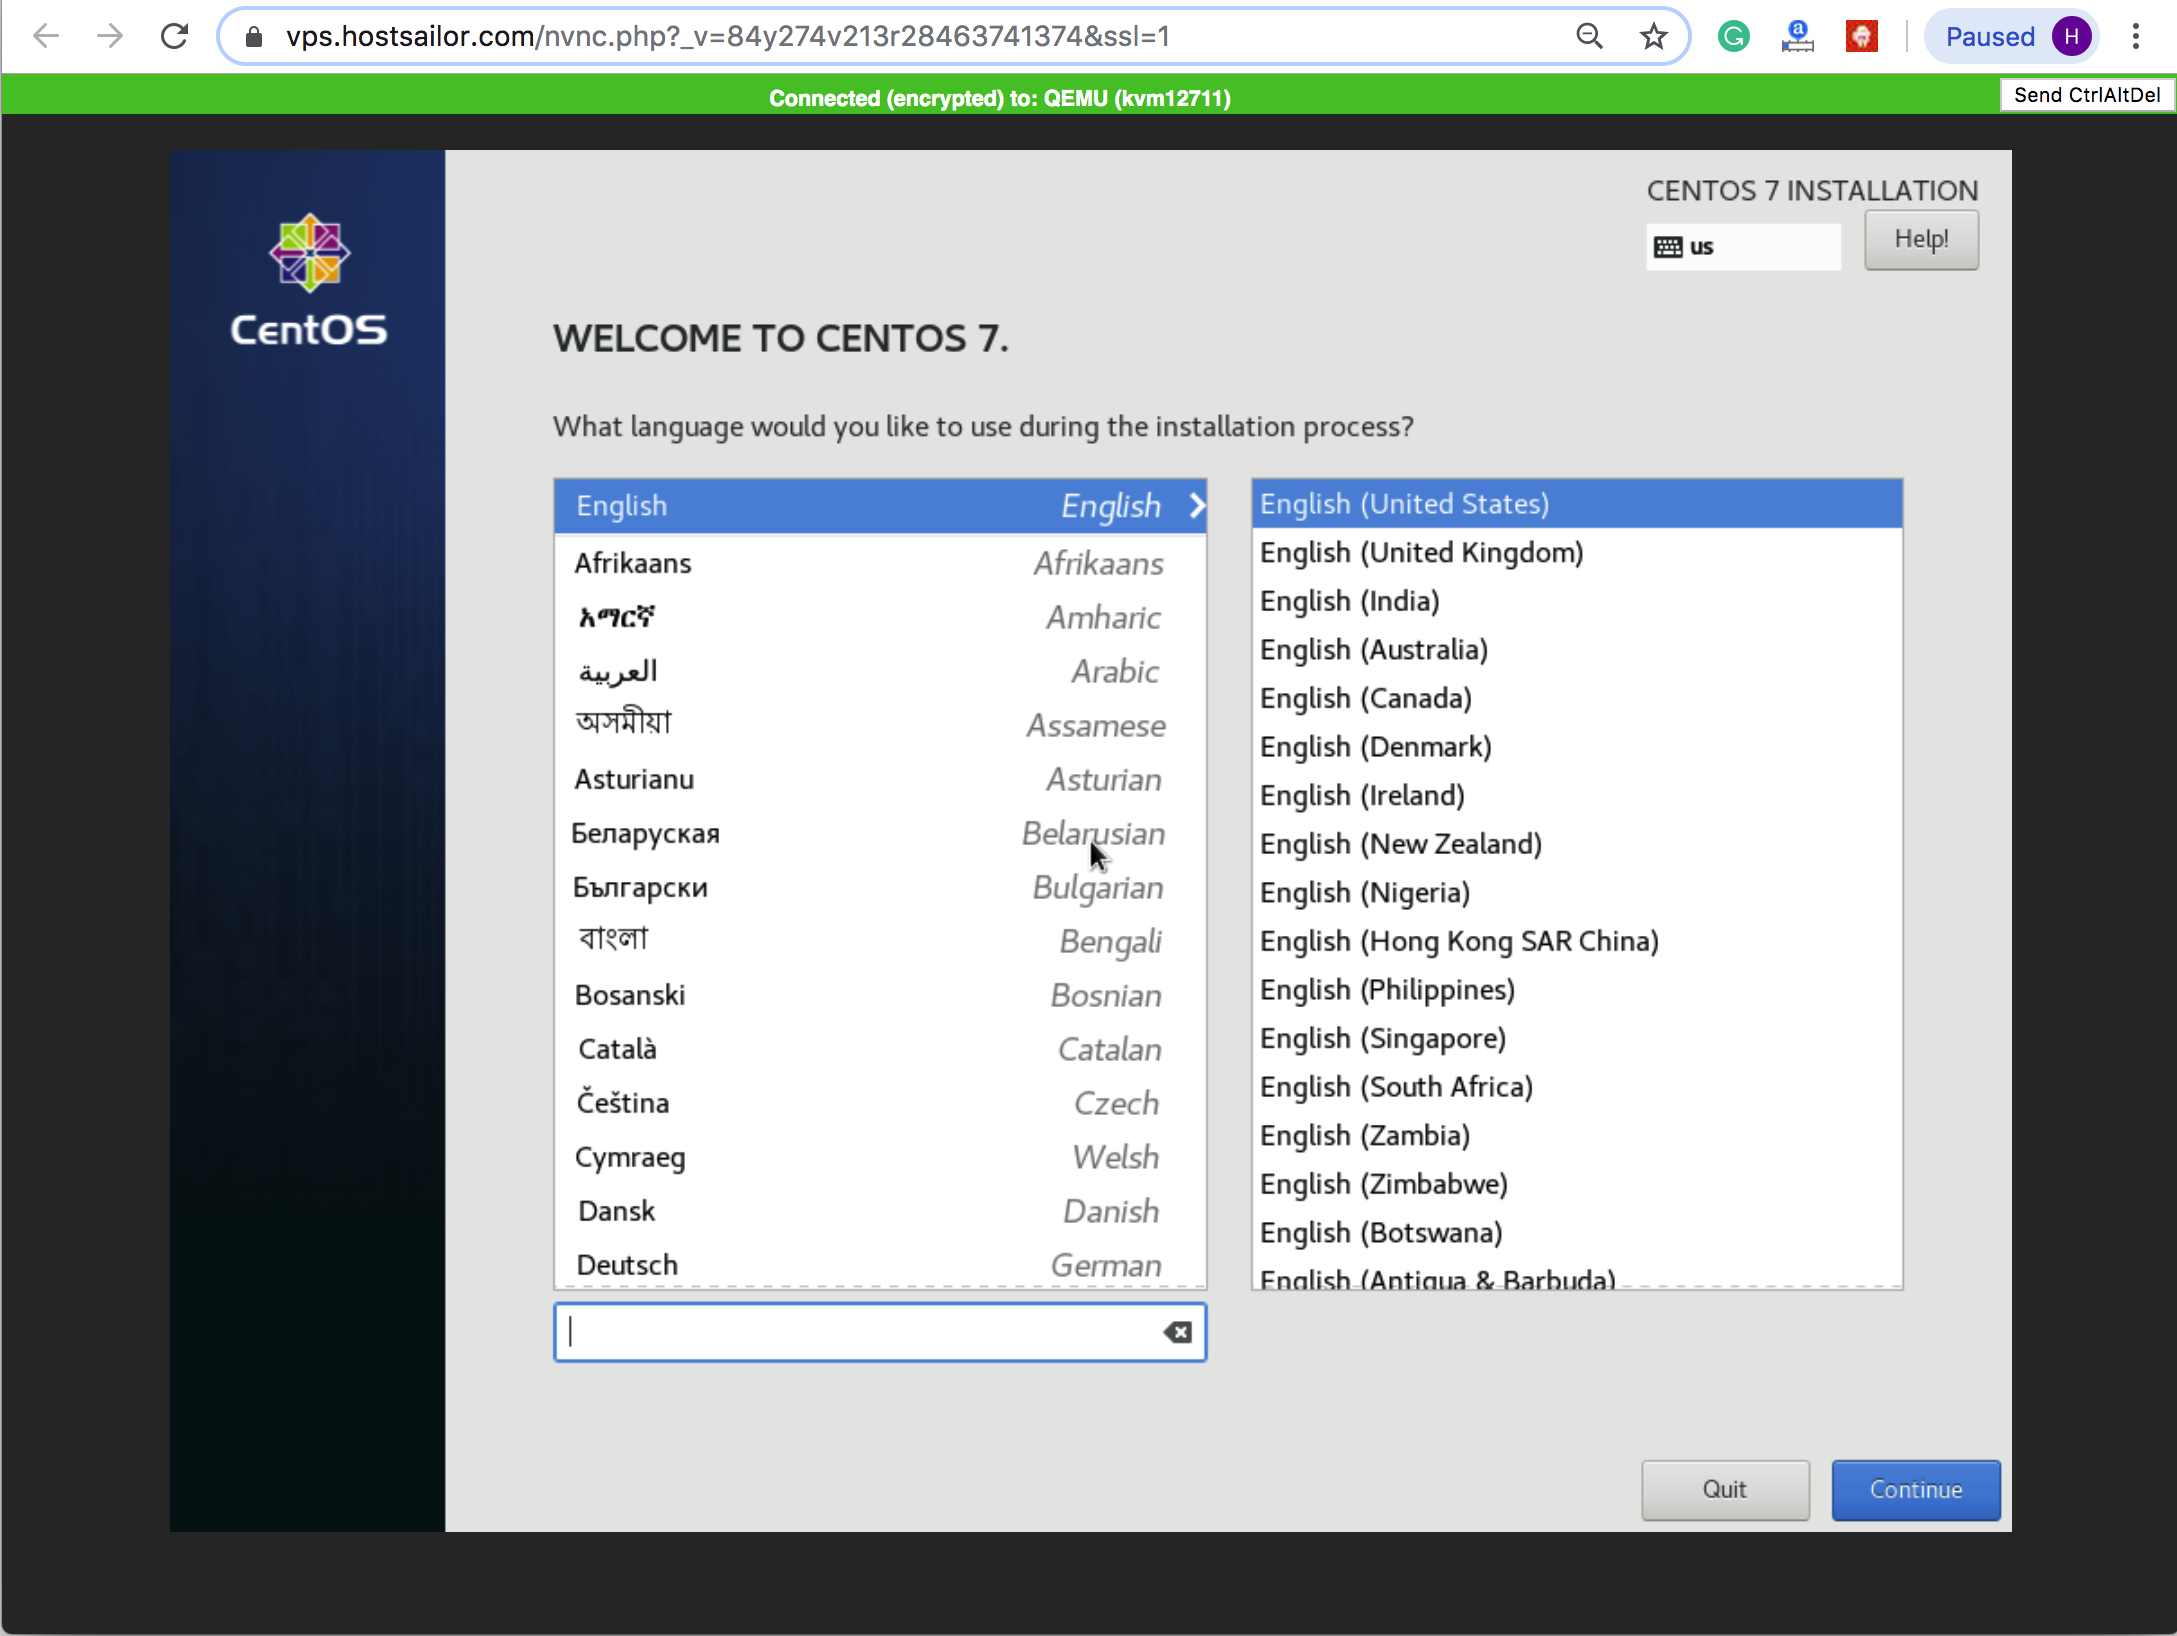The height and width of the screenshot is (1636, 2177).
Task: Click the Help button icon
Action: point(1919,239)
